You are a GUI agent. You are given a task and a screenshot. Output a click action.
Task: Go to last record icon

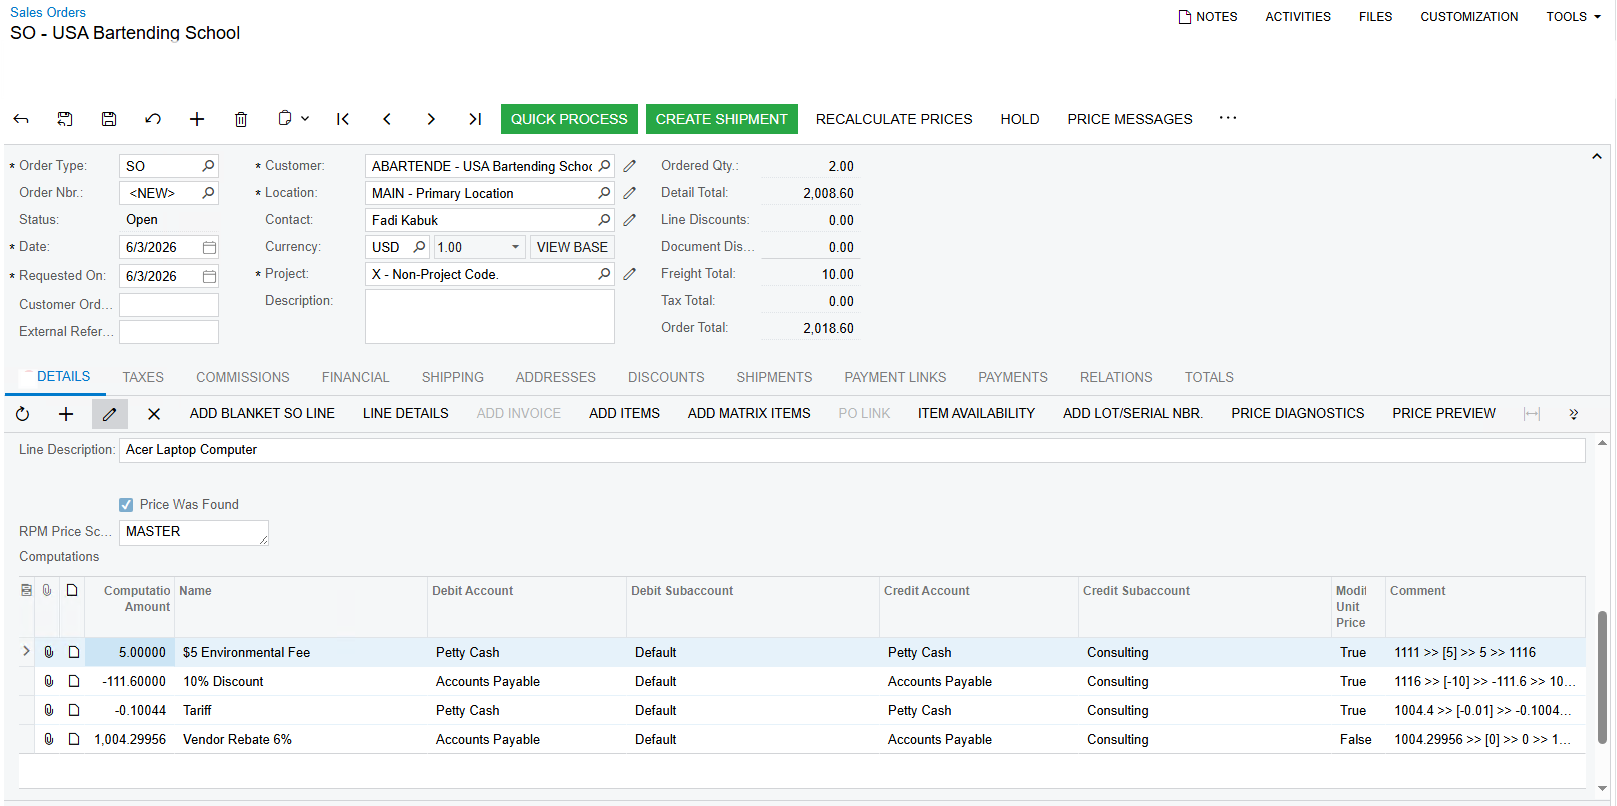click(475, 119)
